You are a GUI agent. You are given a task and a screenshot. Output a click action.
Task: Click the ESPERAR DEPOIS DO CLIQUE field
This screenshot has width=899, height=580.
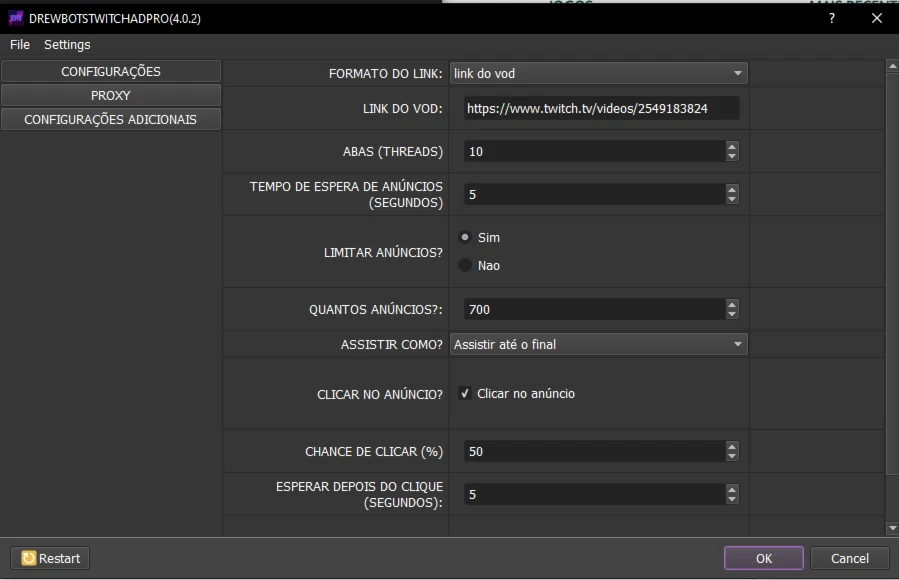(x=594, y=495)
